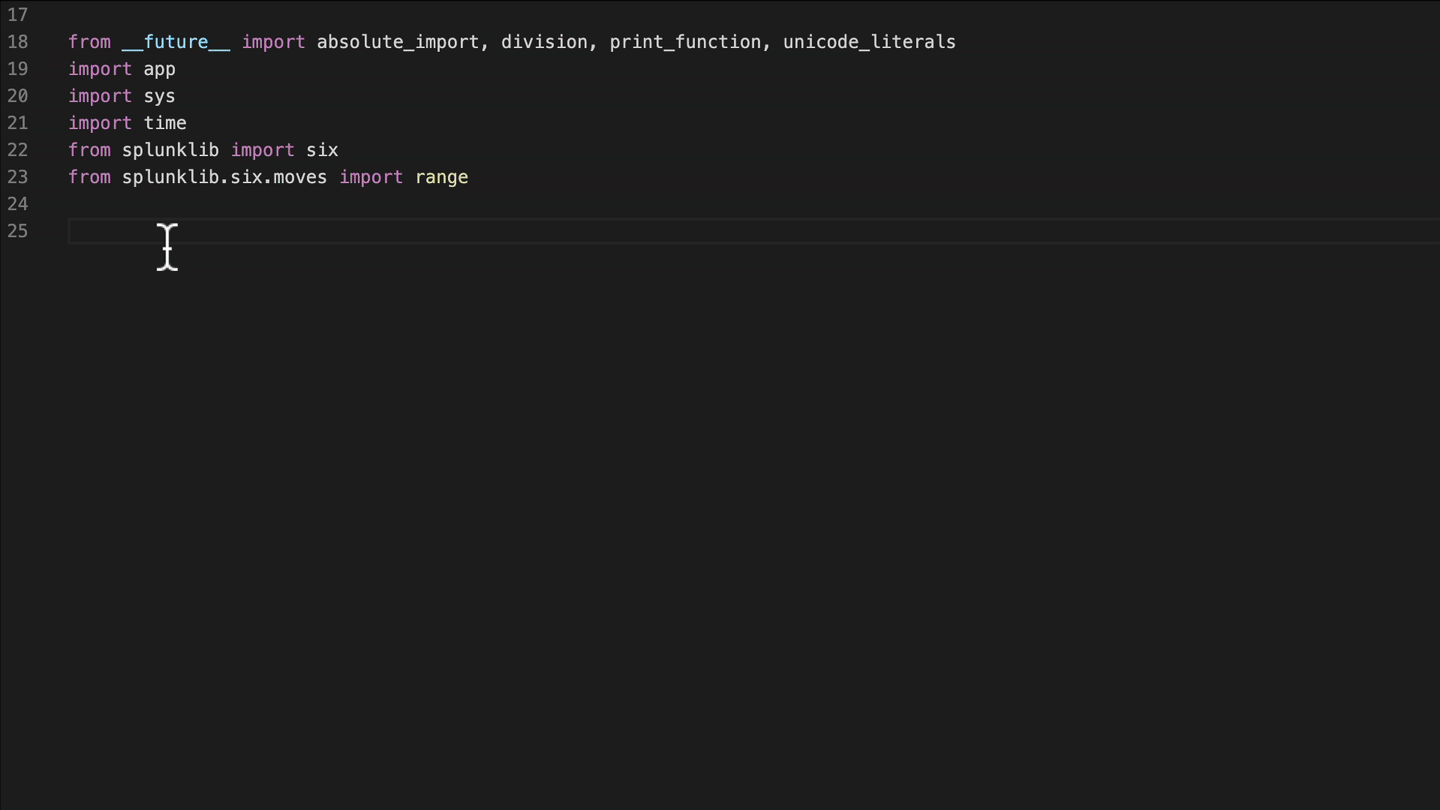Click the word six at end of line 22
The height and width of the screenshot is (810, 1440).
322,150
